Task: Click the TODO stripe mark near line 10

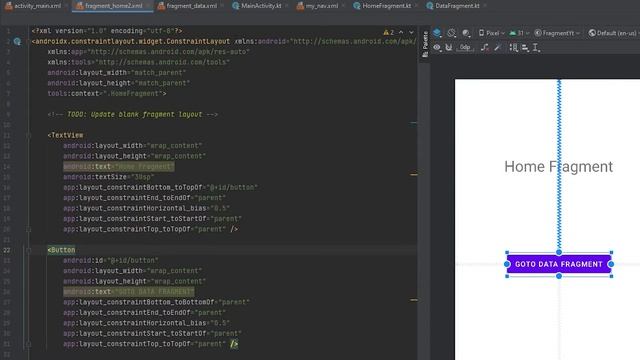Action: click(x=414, y=122)
